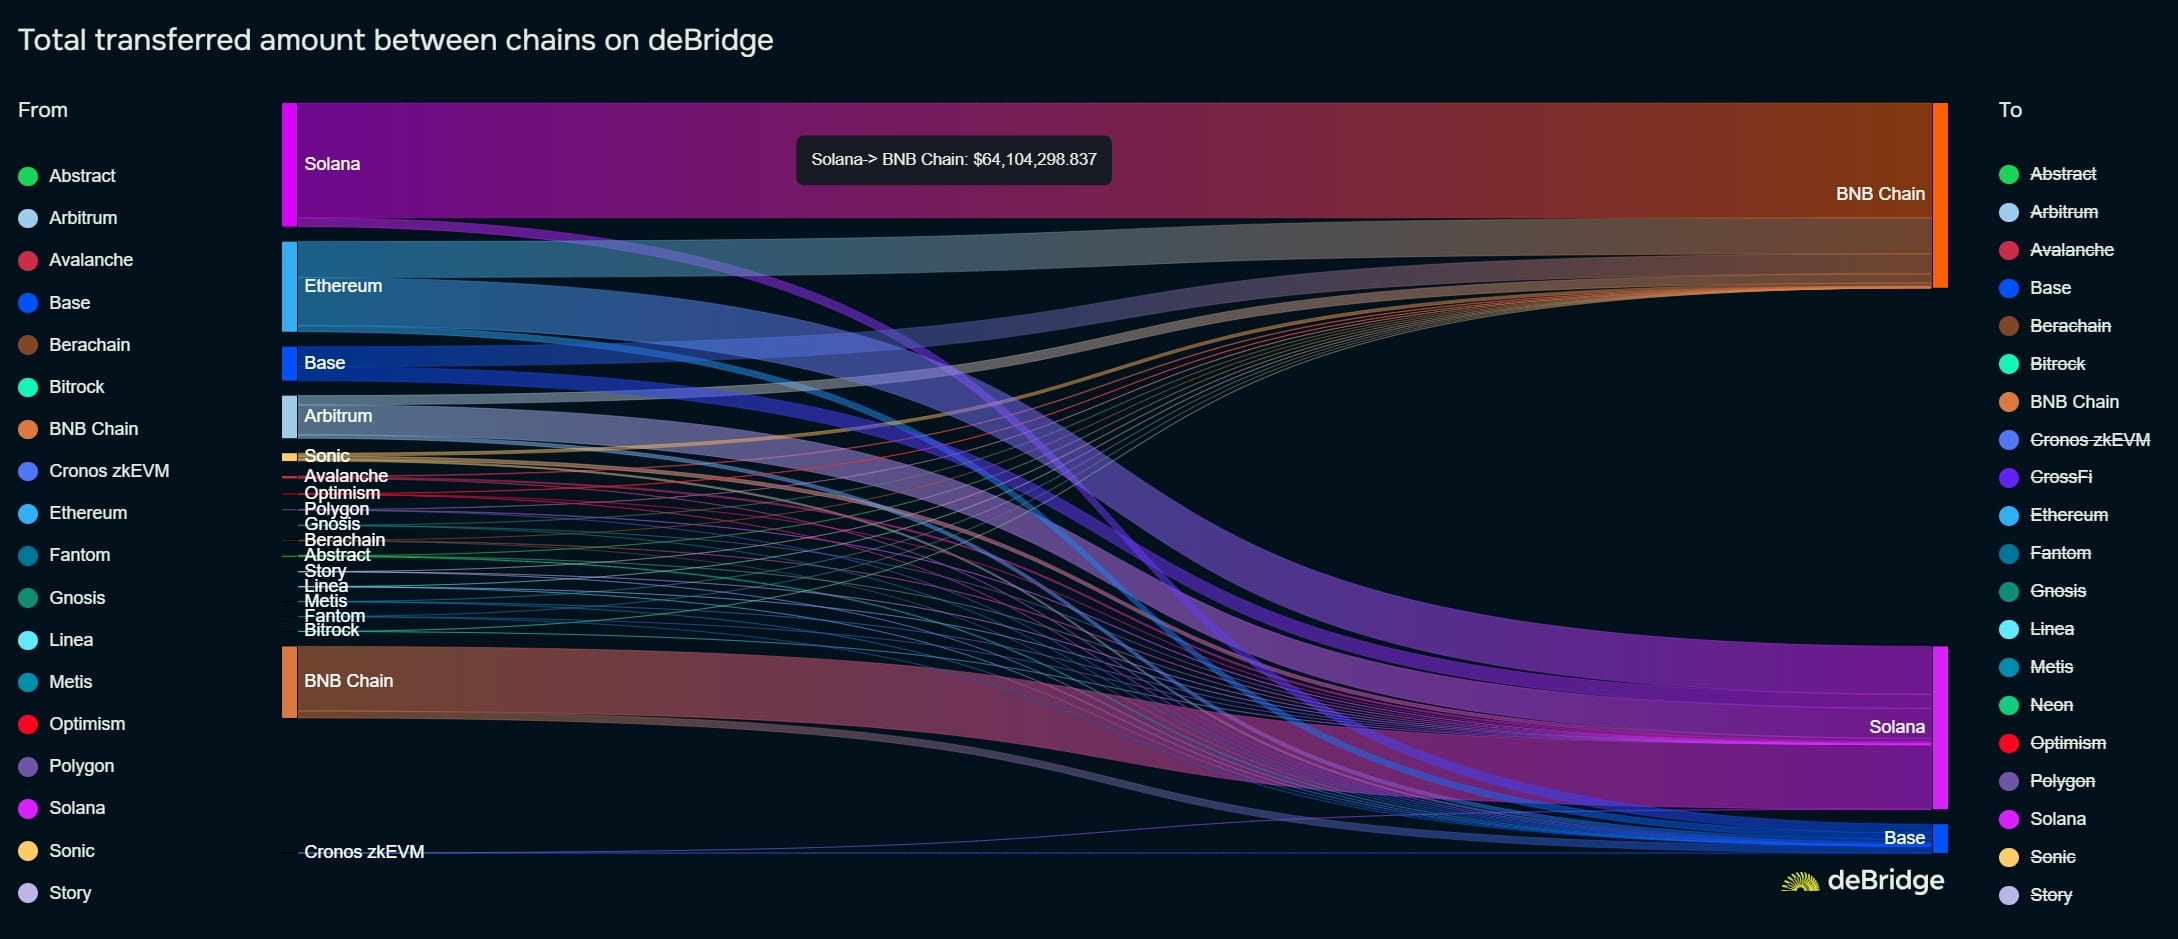
Task: Select the Solana source node bar
Action: click(x=289, y=164)
